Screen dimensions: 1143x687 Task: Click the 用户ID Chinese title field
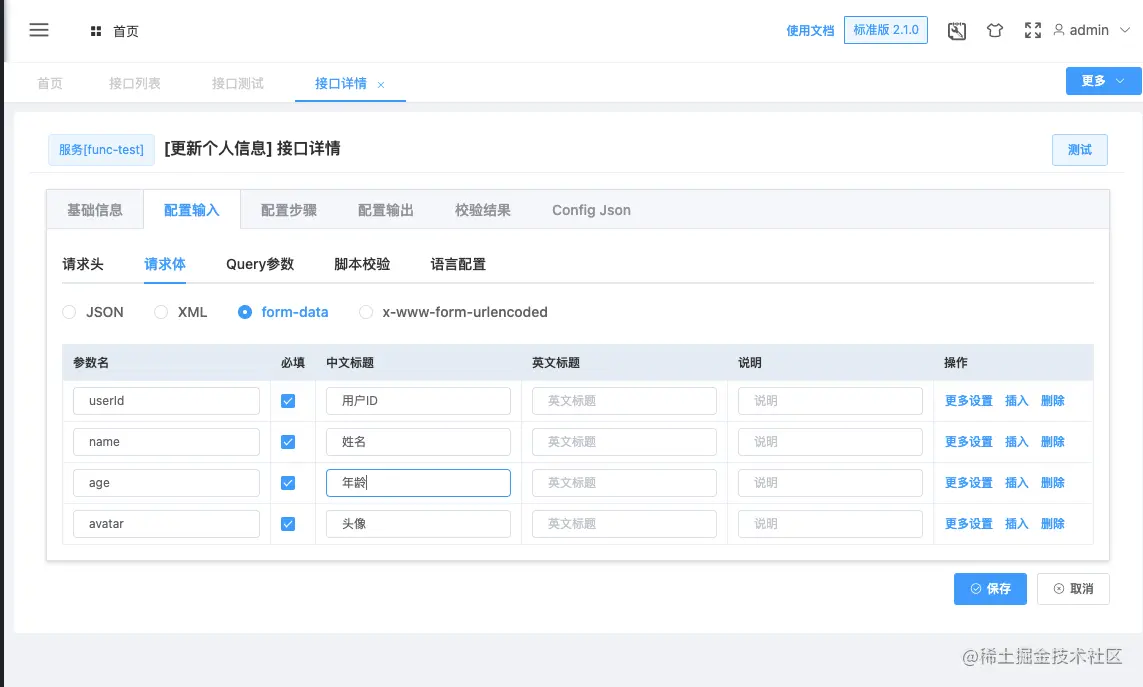pyautogui.click(x=418, y=401)
